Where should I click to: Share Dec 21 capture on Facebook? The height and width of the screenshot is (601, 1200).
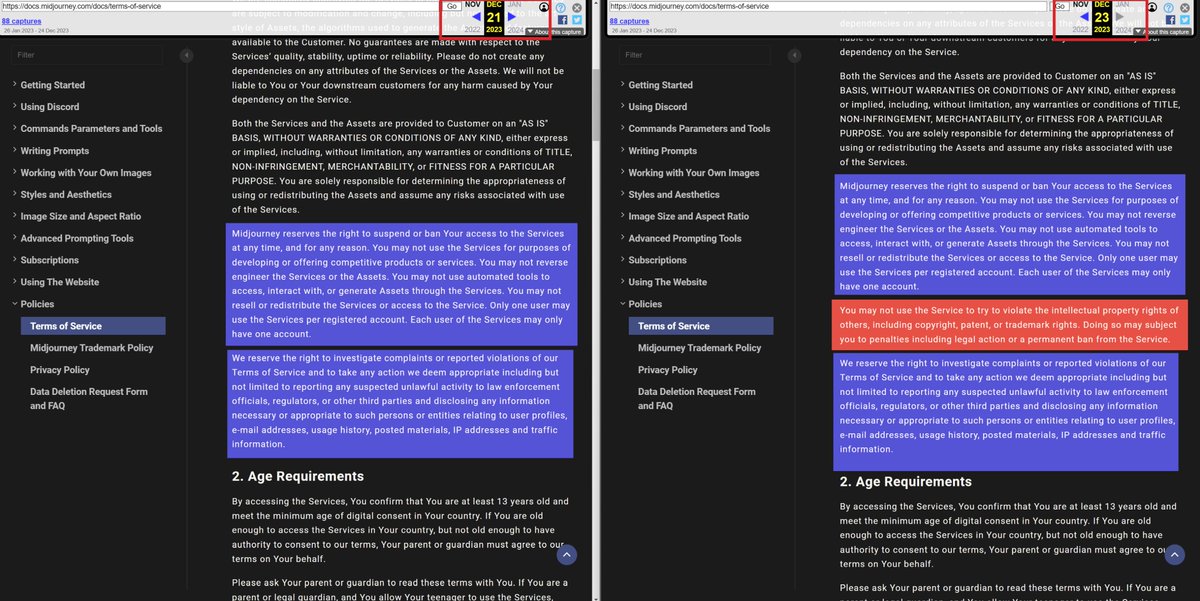tap(562, 20)
